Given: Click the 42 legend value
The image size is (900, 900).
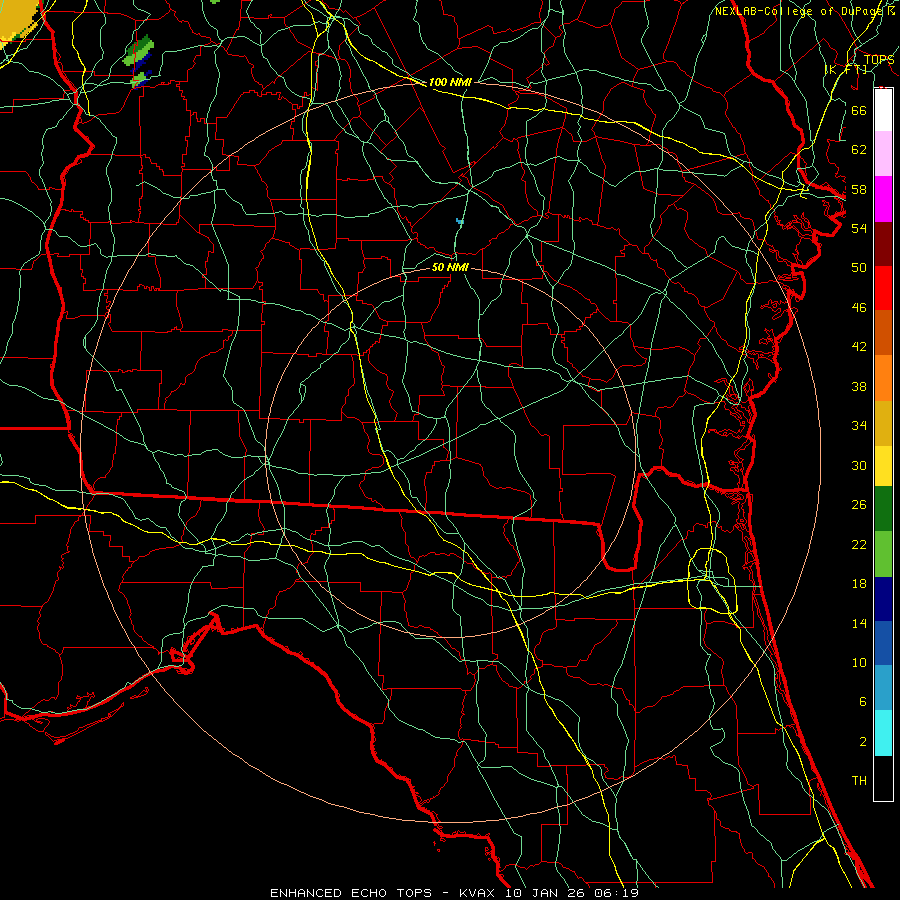Looking at the screenshot, I should 859,346.
